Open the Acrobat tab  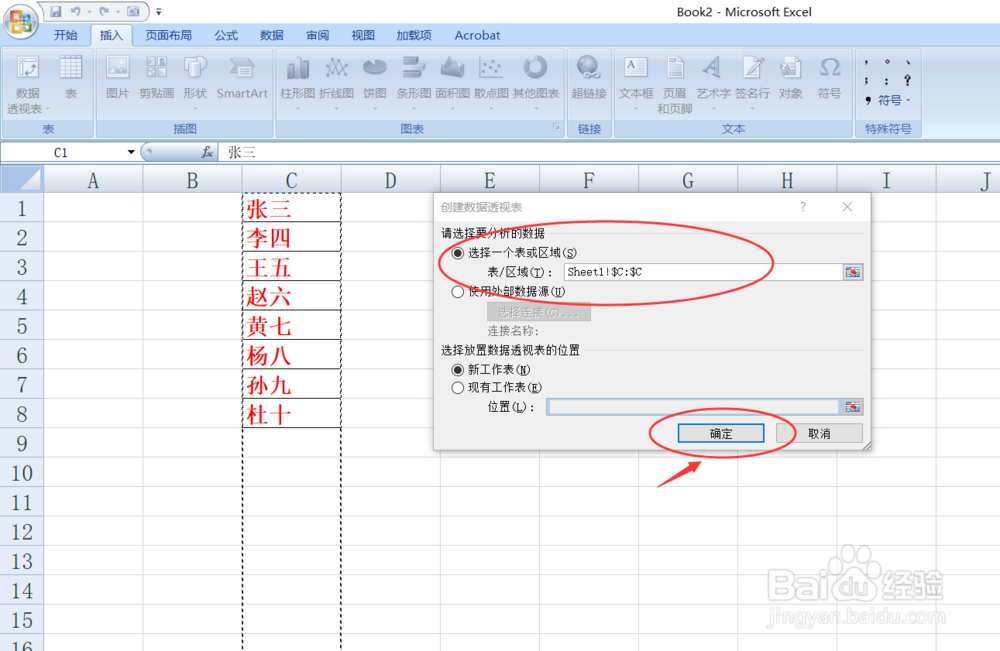click(477, 35)
